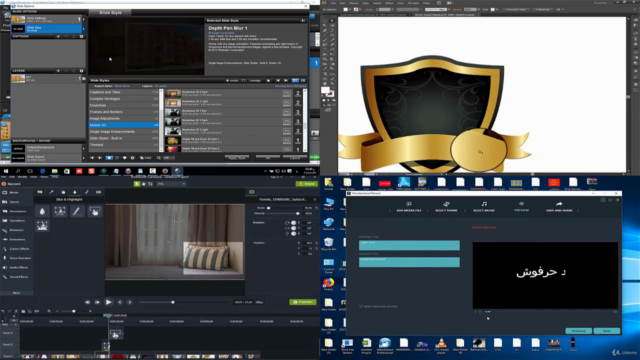640x360 pixels.
Task: Select the Camtasia canvas Edit arrow tool
Action: (137, 184)
